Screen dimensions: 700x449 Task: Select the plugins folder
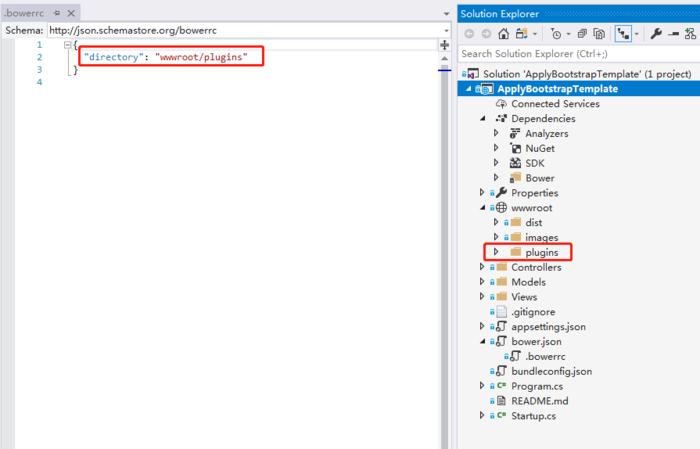(541, 253)
